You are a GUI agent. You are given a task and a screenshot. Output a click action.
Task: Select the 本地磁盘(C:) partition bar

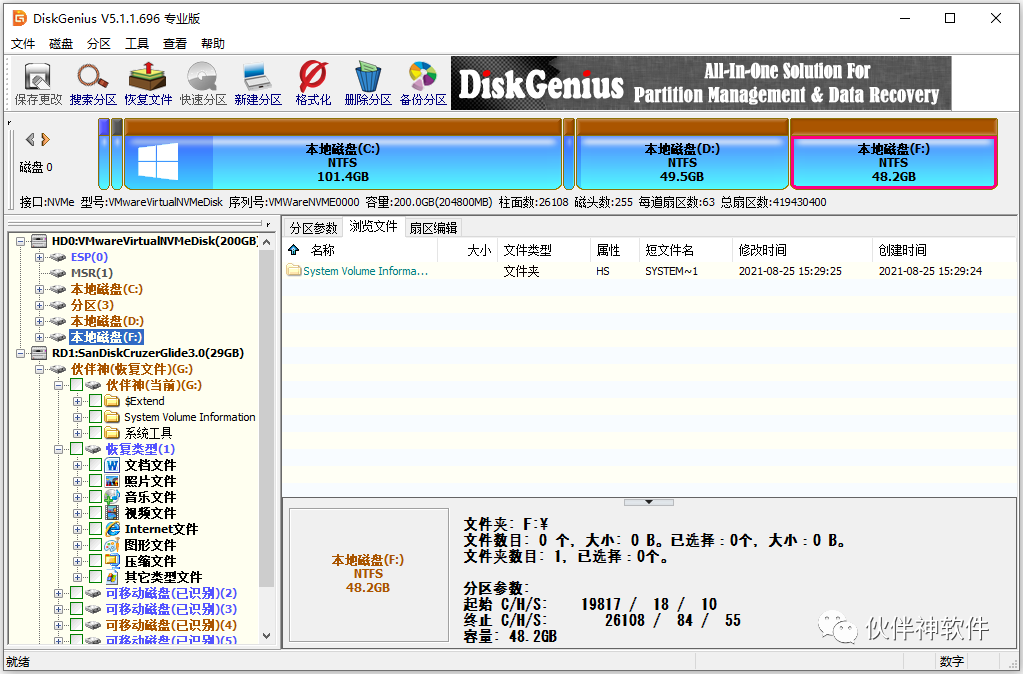(x=343, y=154)
